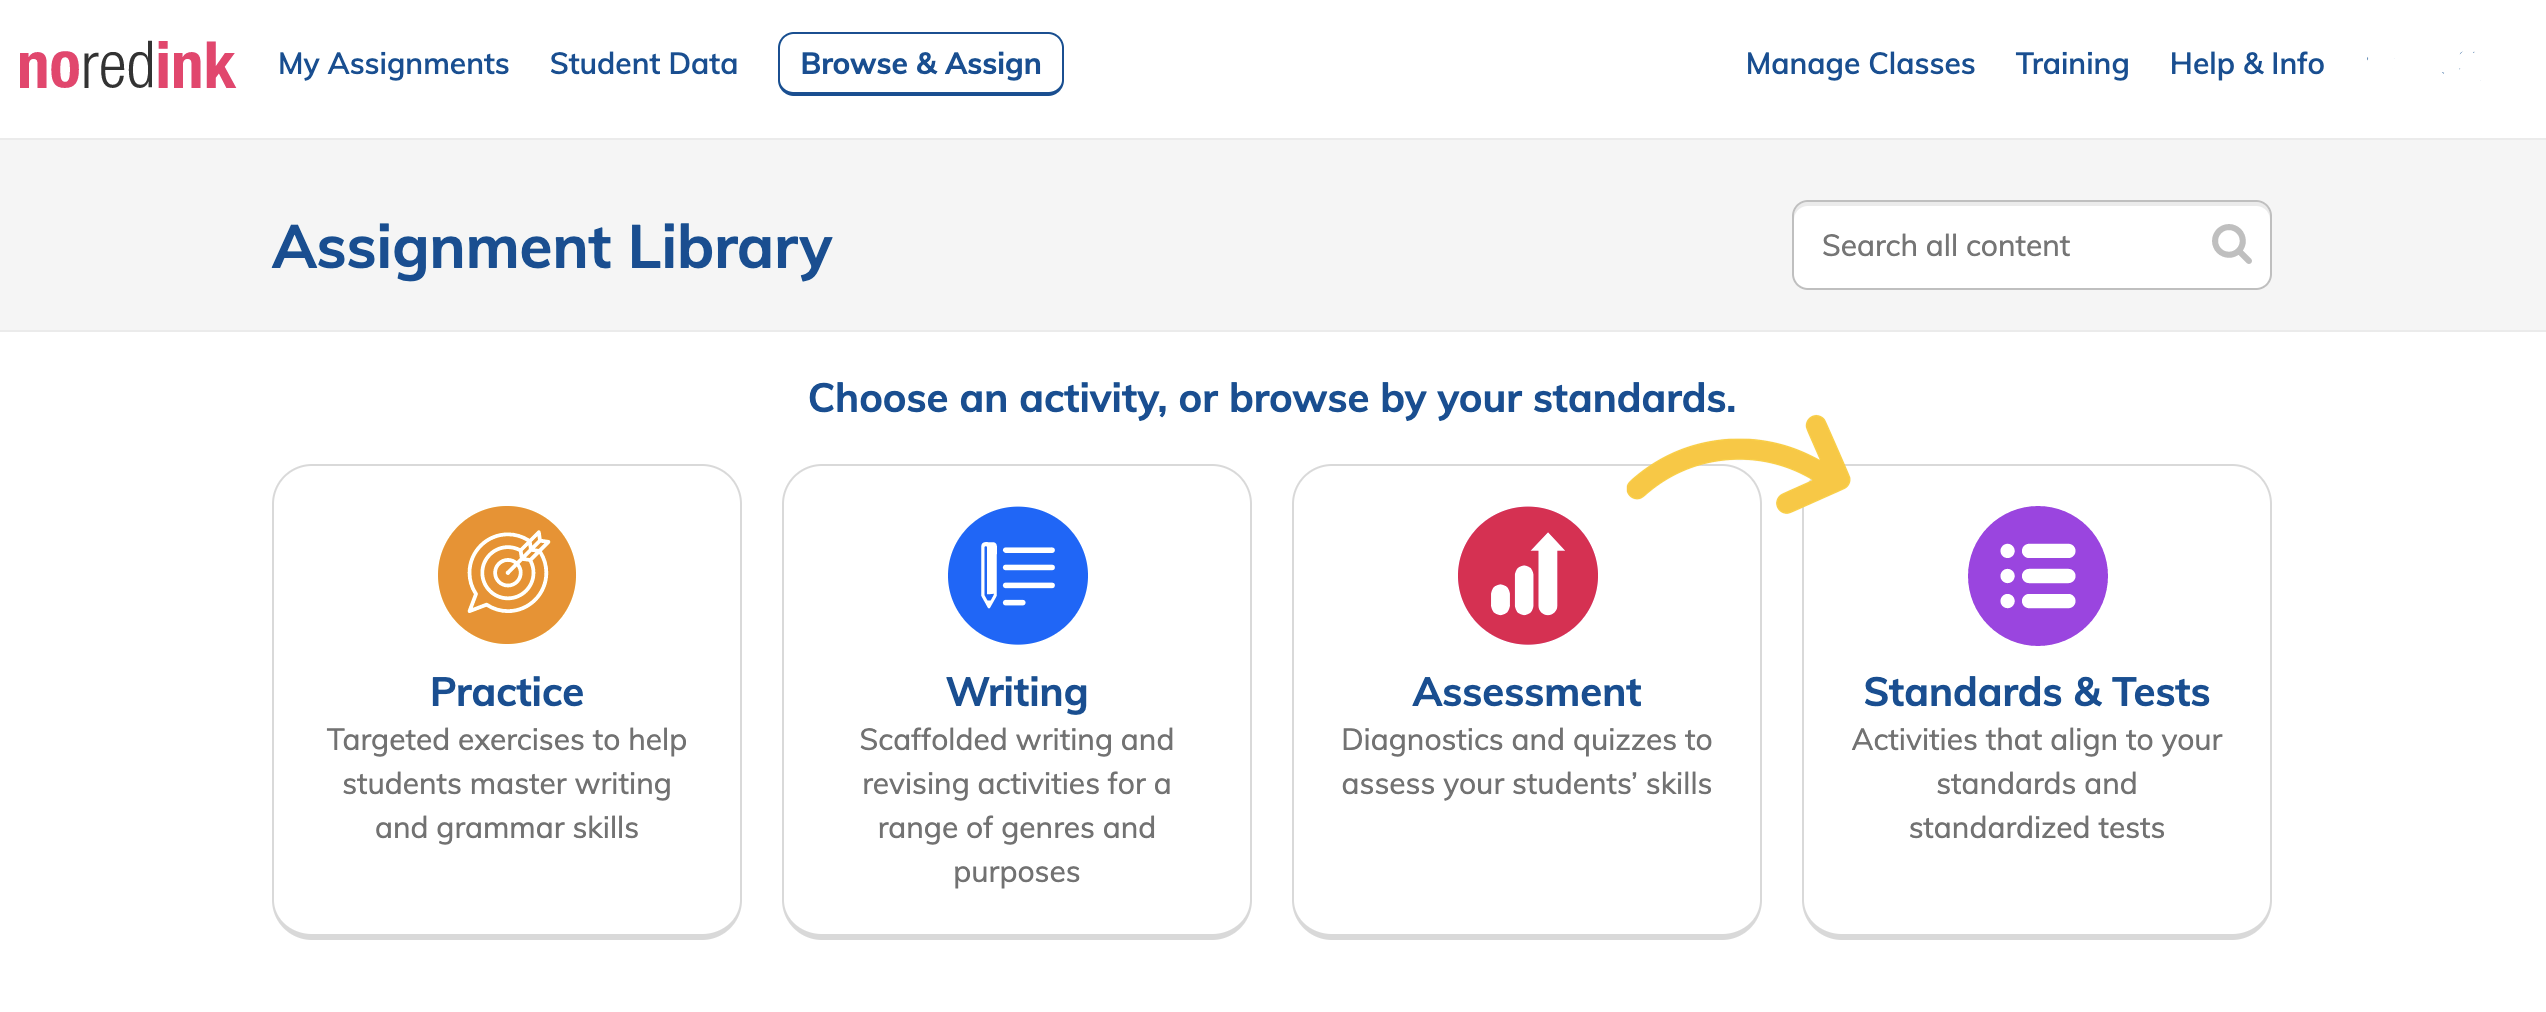The height and width of the screenshot is (1012, 2546).
Task: Click the purple Standards & Tests list icon
Action: coord(2037,575)
